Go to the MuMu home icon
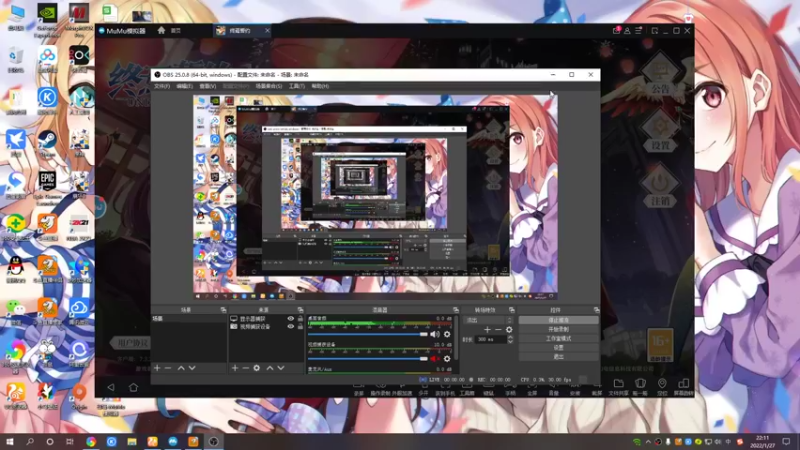This screenshot has height=450, width=800. [x=161, y=31]
